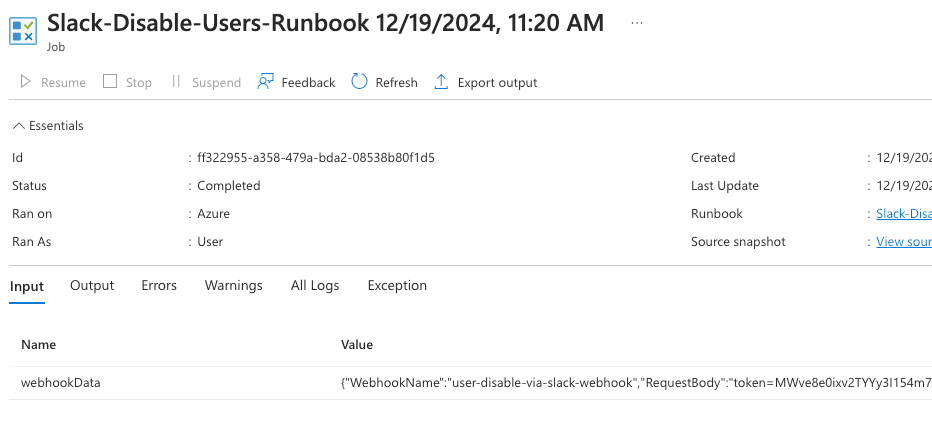
Task: Click the job Id value ff322955-a358-479a-bda2-08538b80f1d5
Action: pos(316,158)
